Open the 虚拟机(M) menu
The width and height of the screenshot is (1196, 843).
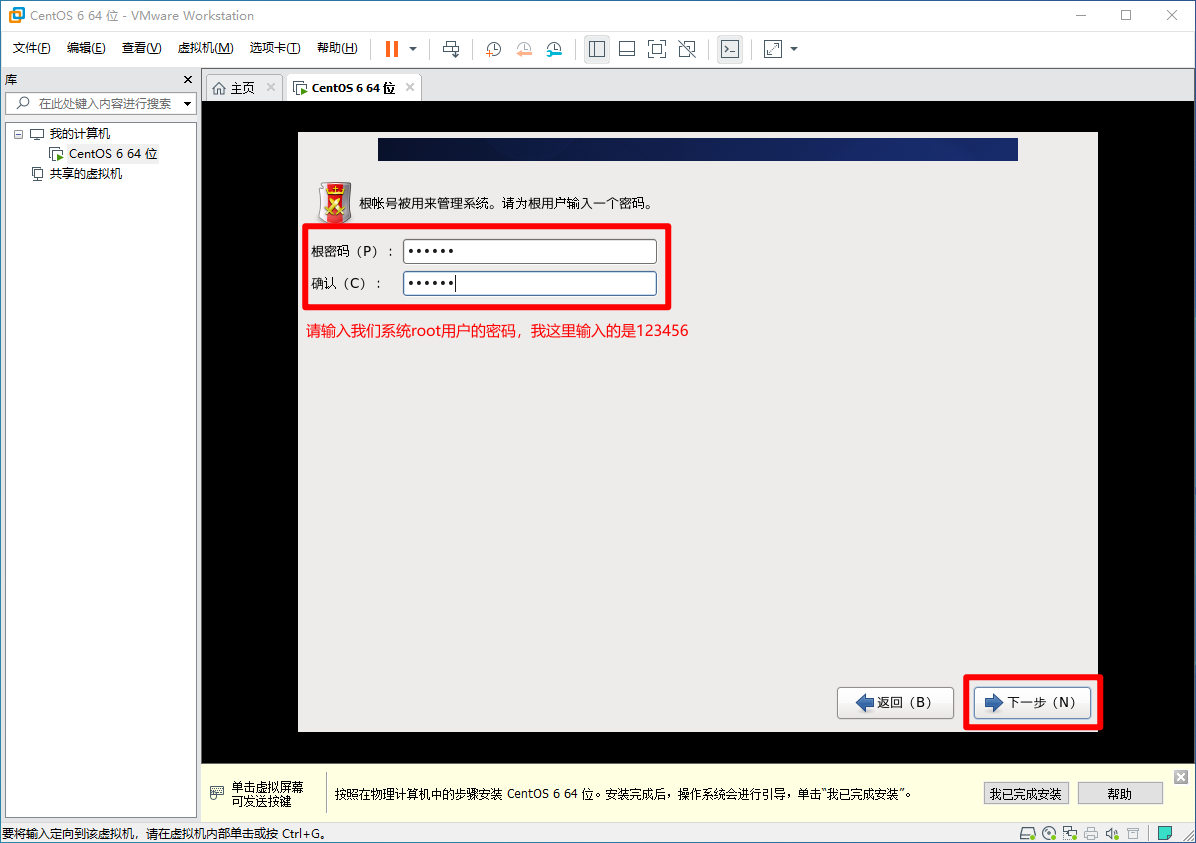point(205,48)
